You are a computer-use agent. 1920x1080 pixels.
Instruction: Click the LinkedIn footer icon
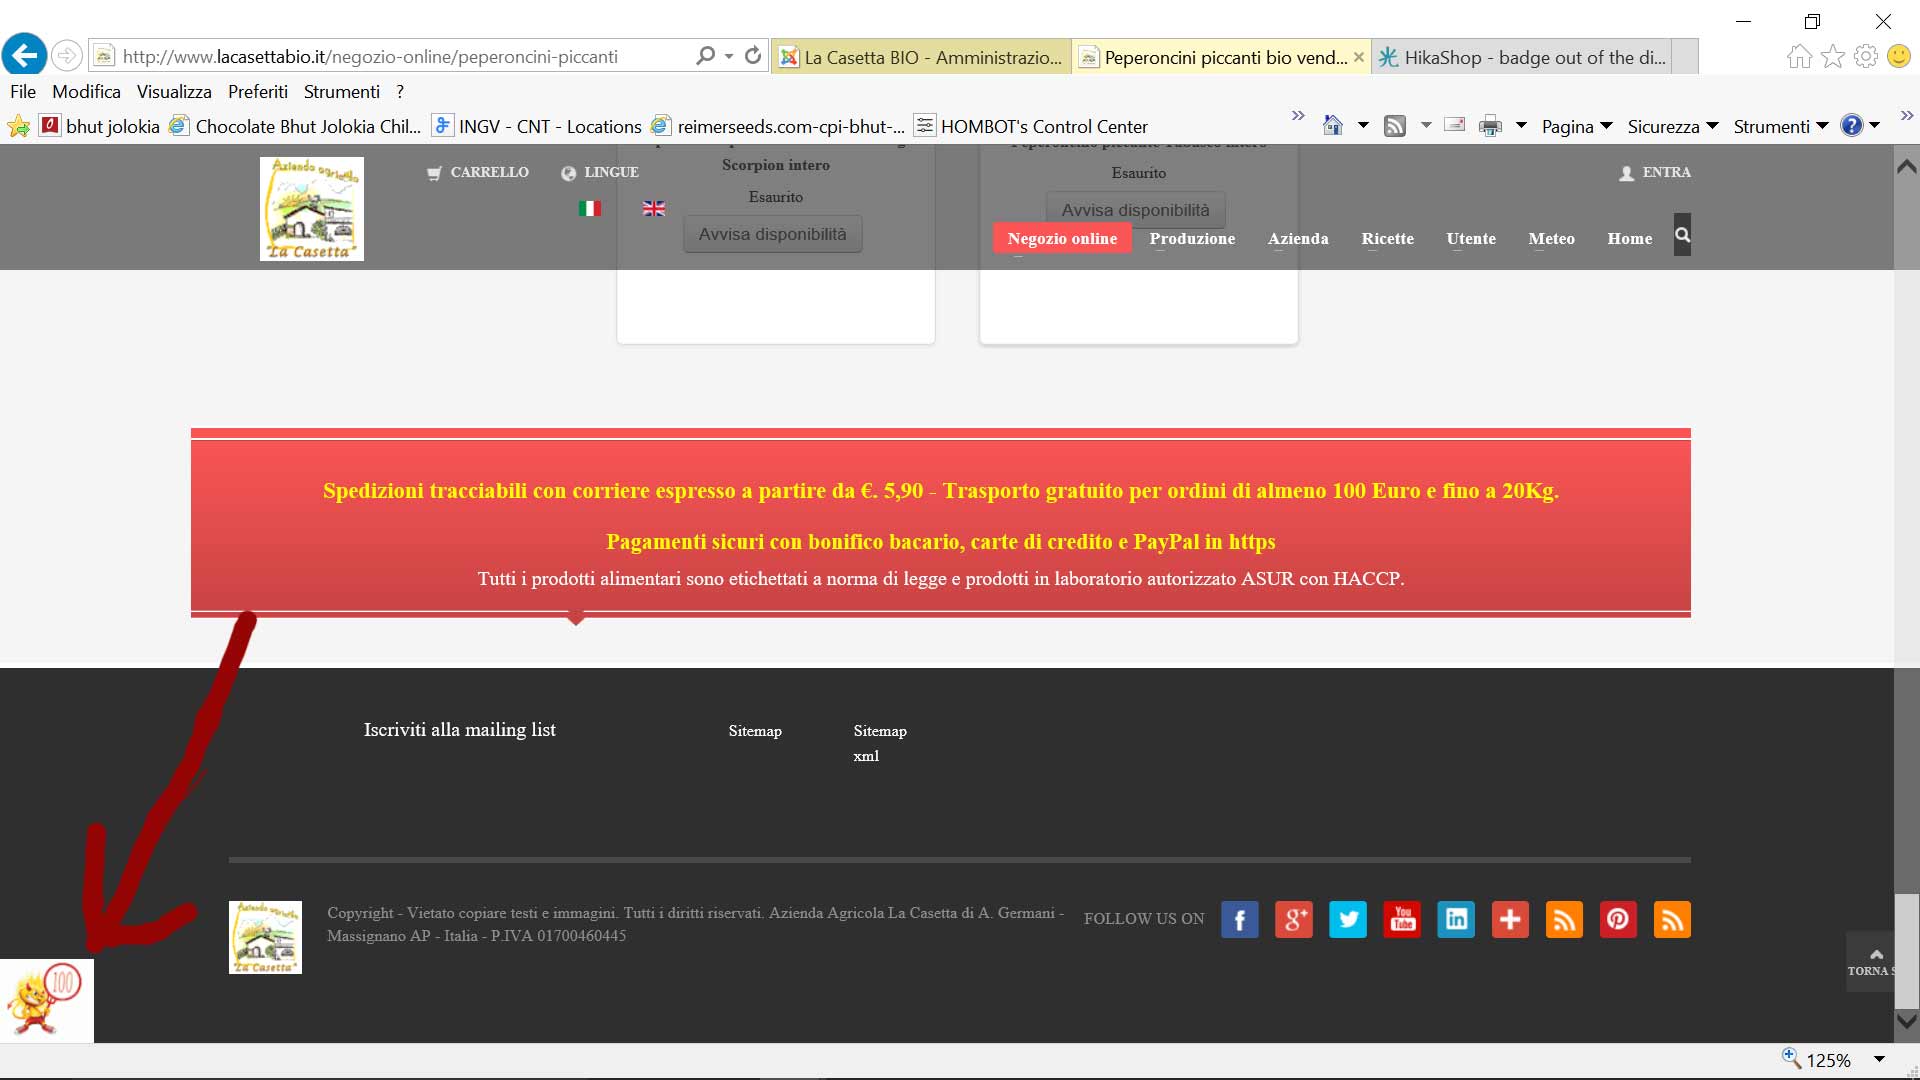click(x=1456, y=919)
